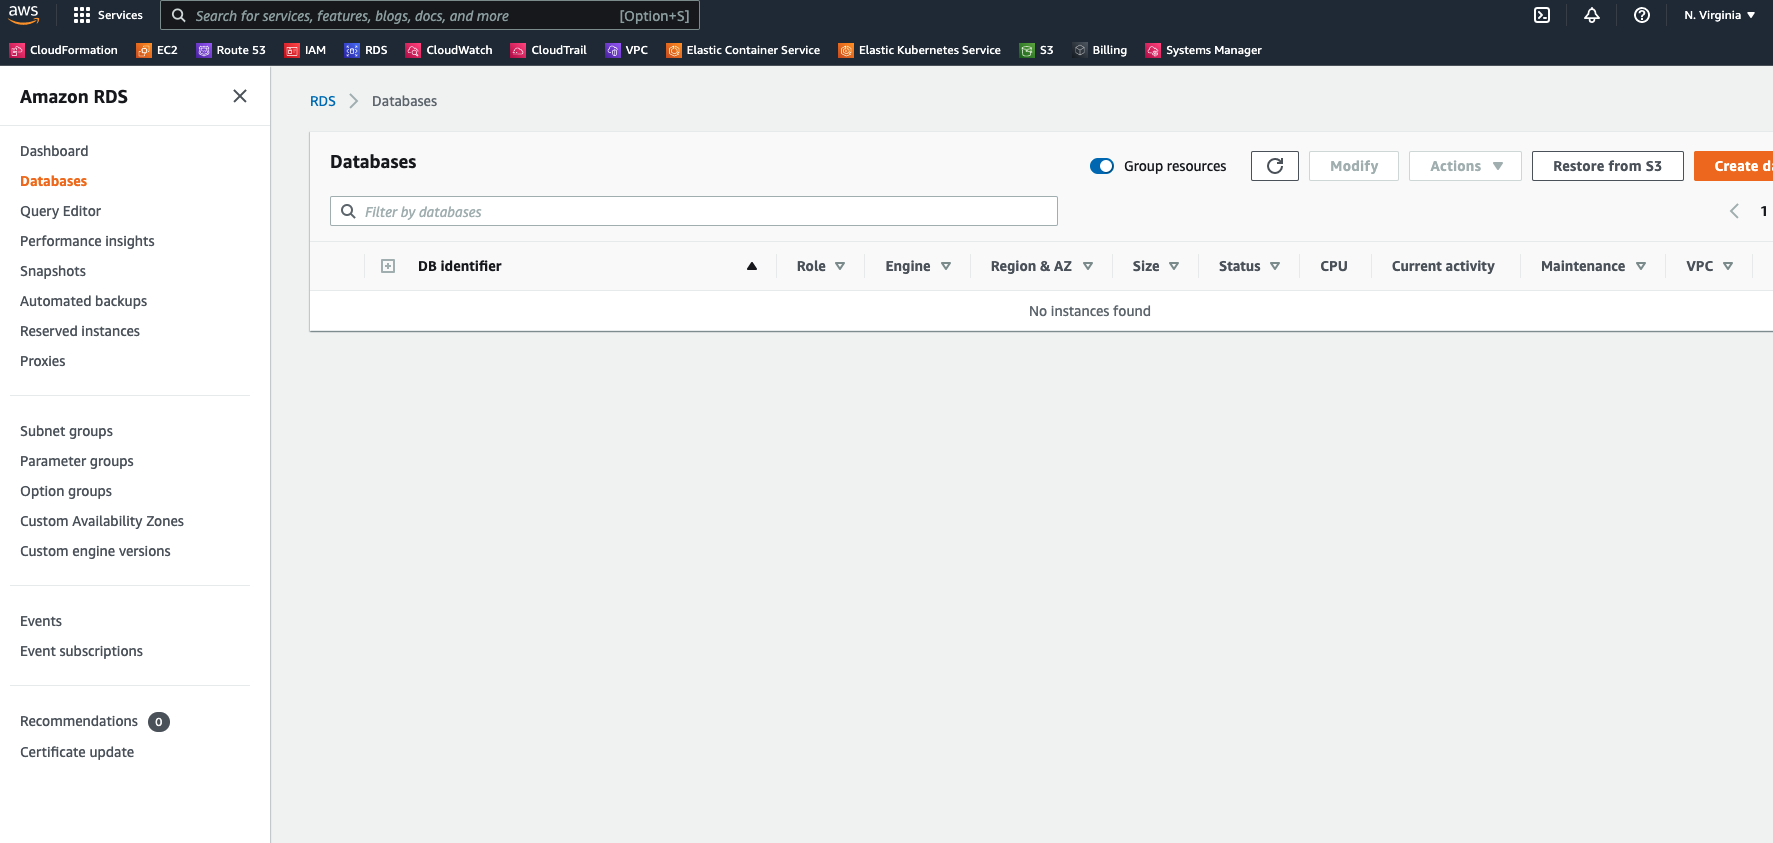Open the N. Virginia region selector
This screenshot has width=1773, height=843.
(x=1719, y=15)
